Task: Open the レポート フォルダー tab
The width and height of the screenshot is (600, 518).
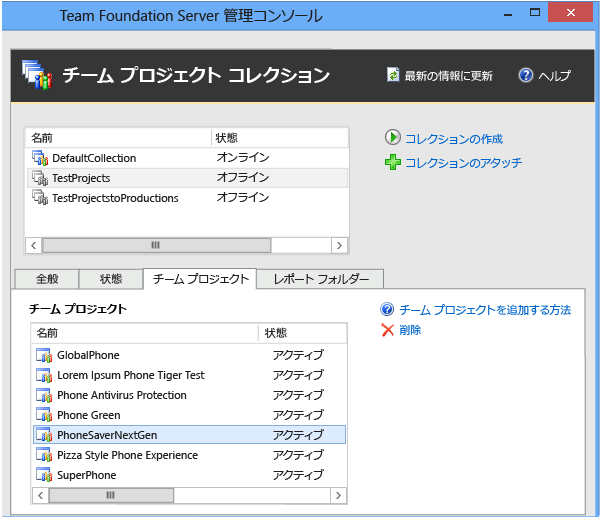Action: pos(320,279)
